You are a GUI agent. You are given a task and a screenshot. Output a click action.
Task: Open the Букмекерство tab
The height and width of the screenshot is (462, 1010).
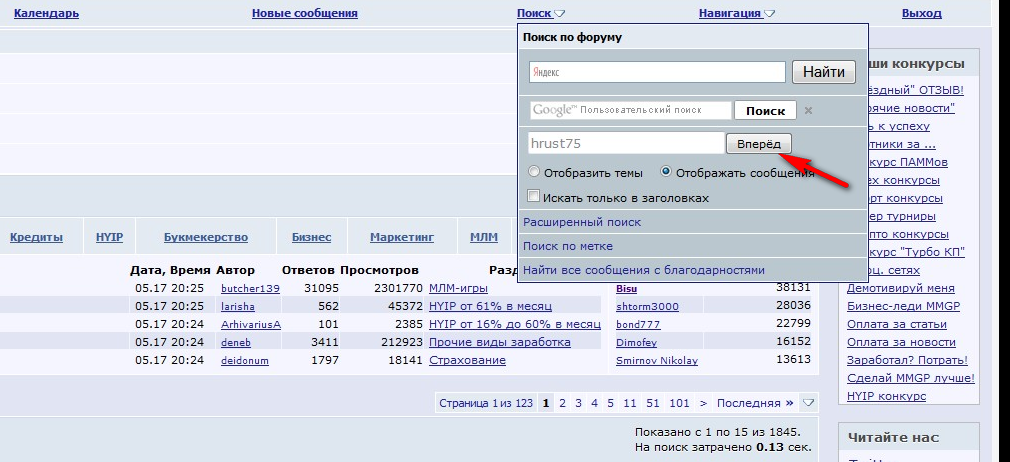tap(206, 238)
